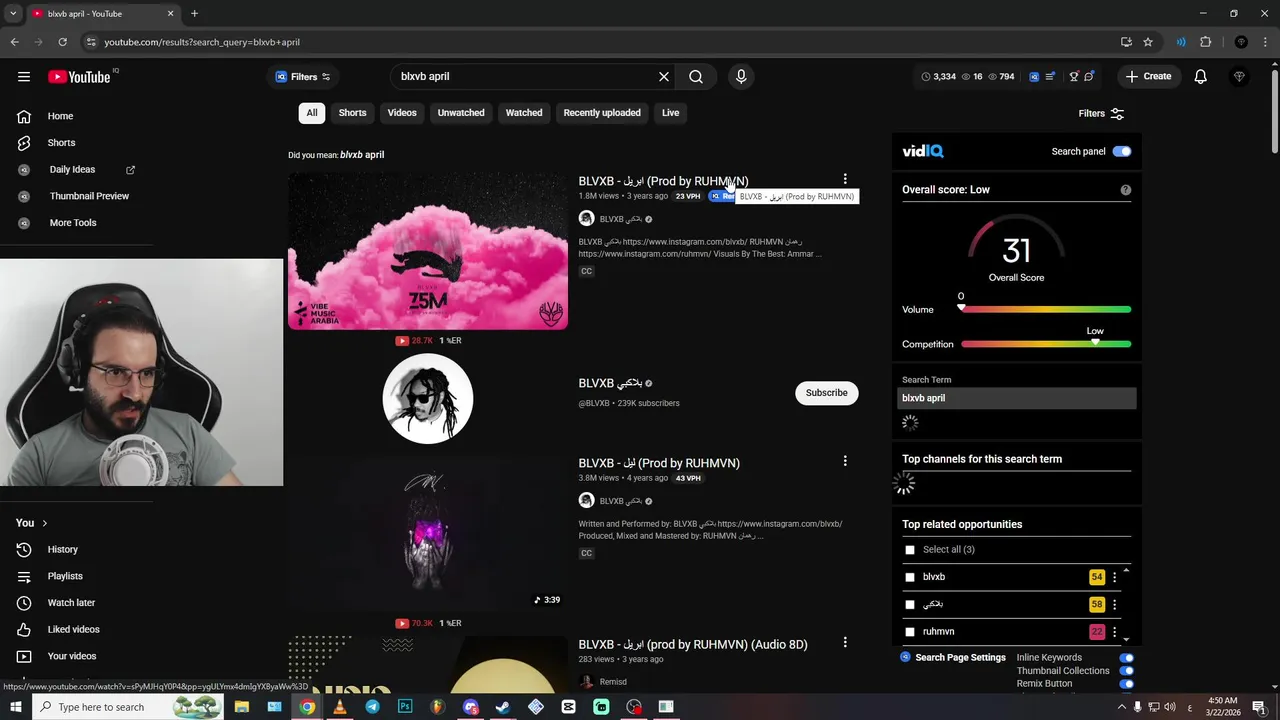Click the YouTube search input field
Screen dimensions: 1280x720
(x=525, y=76)
